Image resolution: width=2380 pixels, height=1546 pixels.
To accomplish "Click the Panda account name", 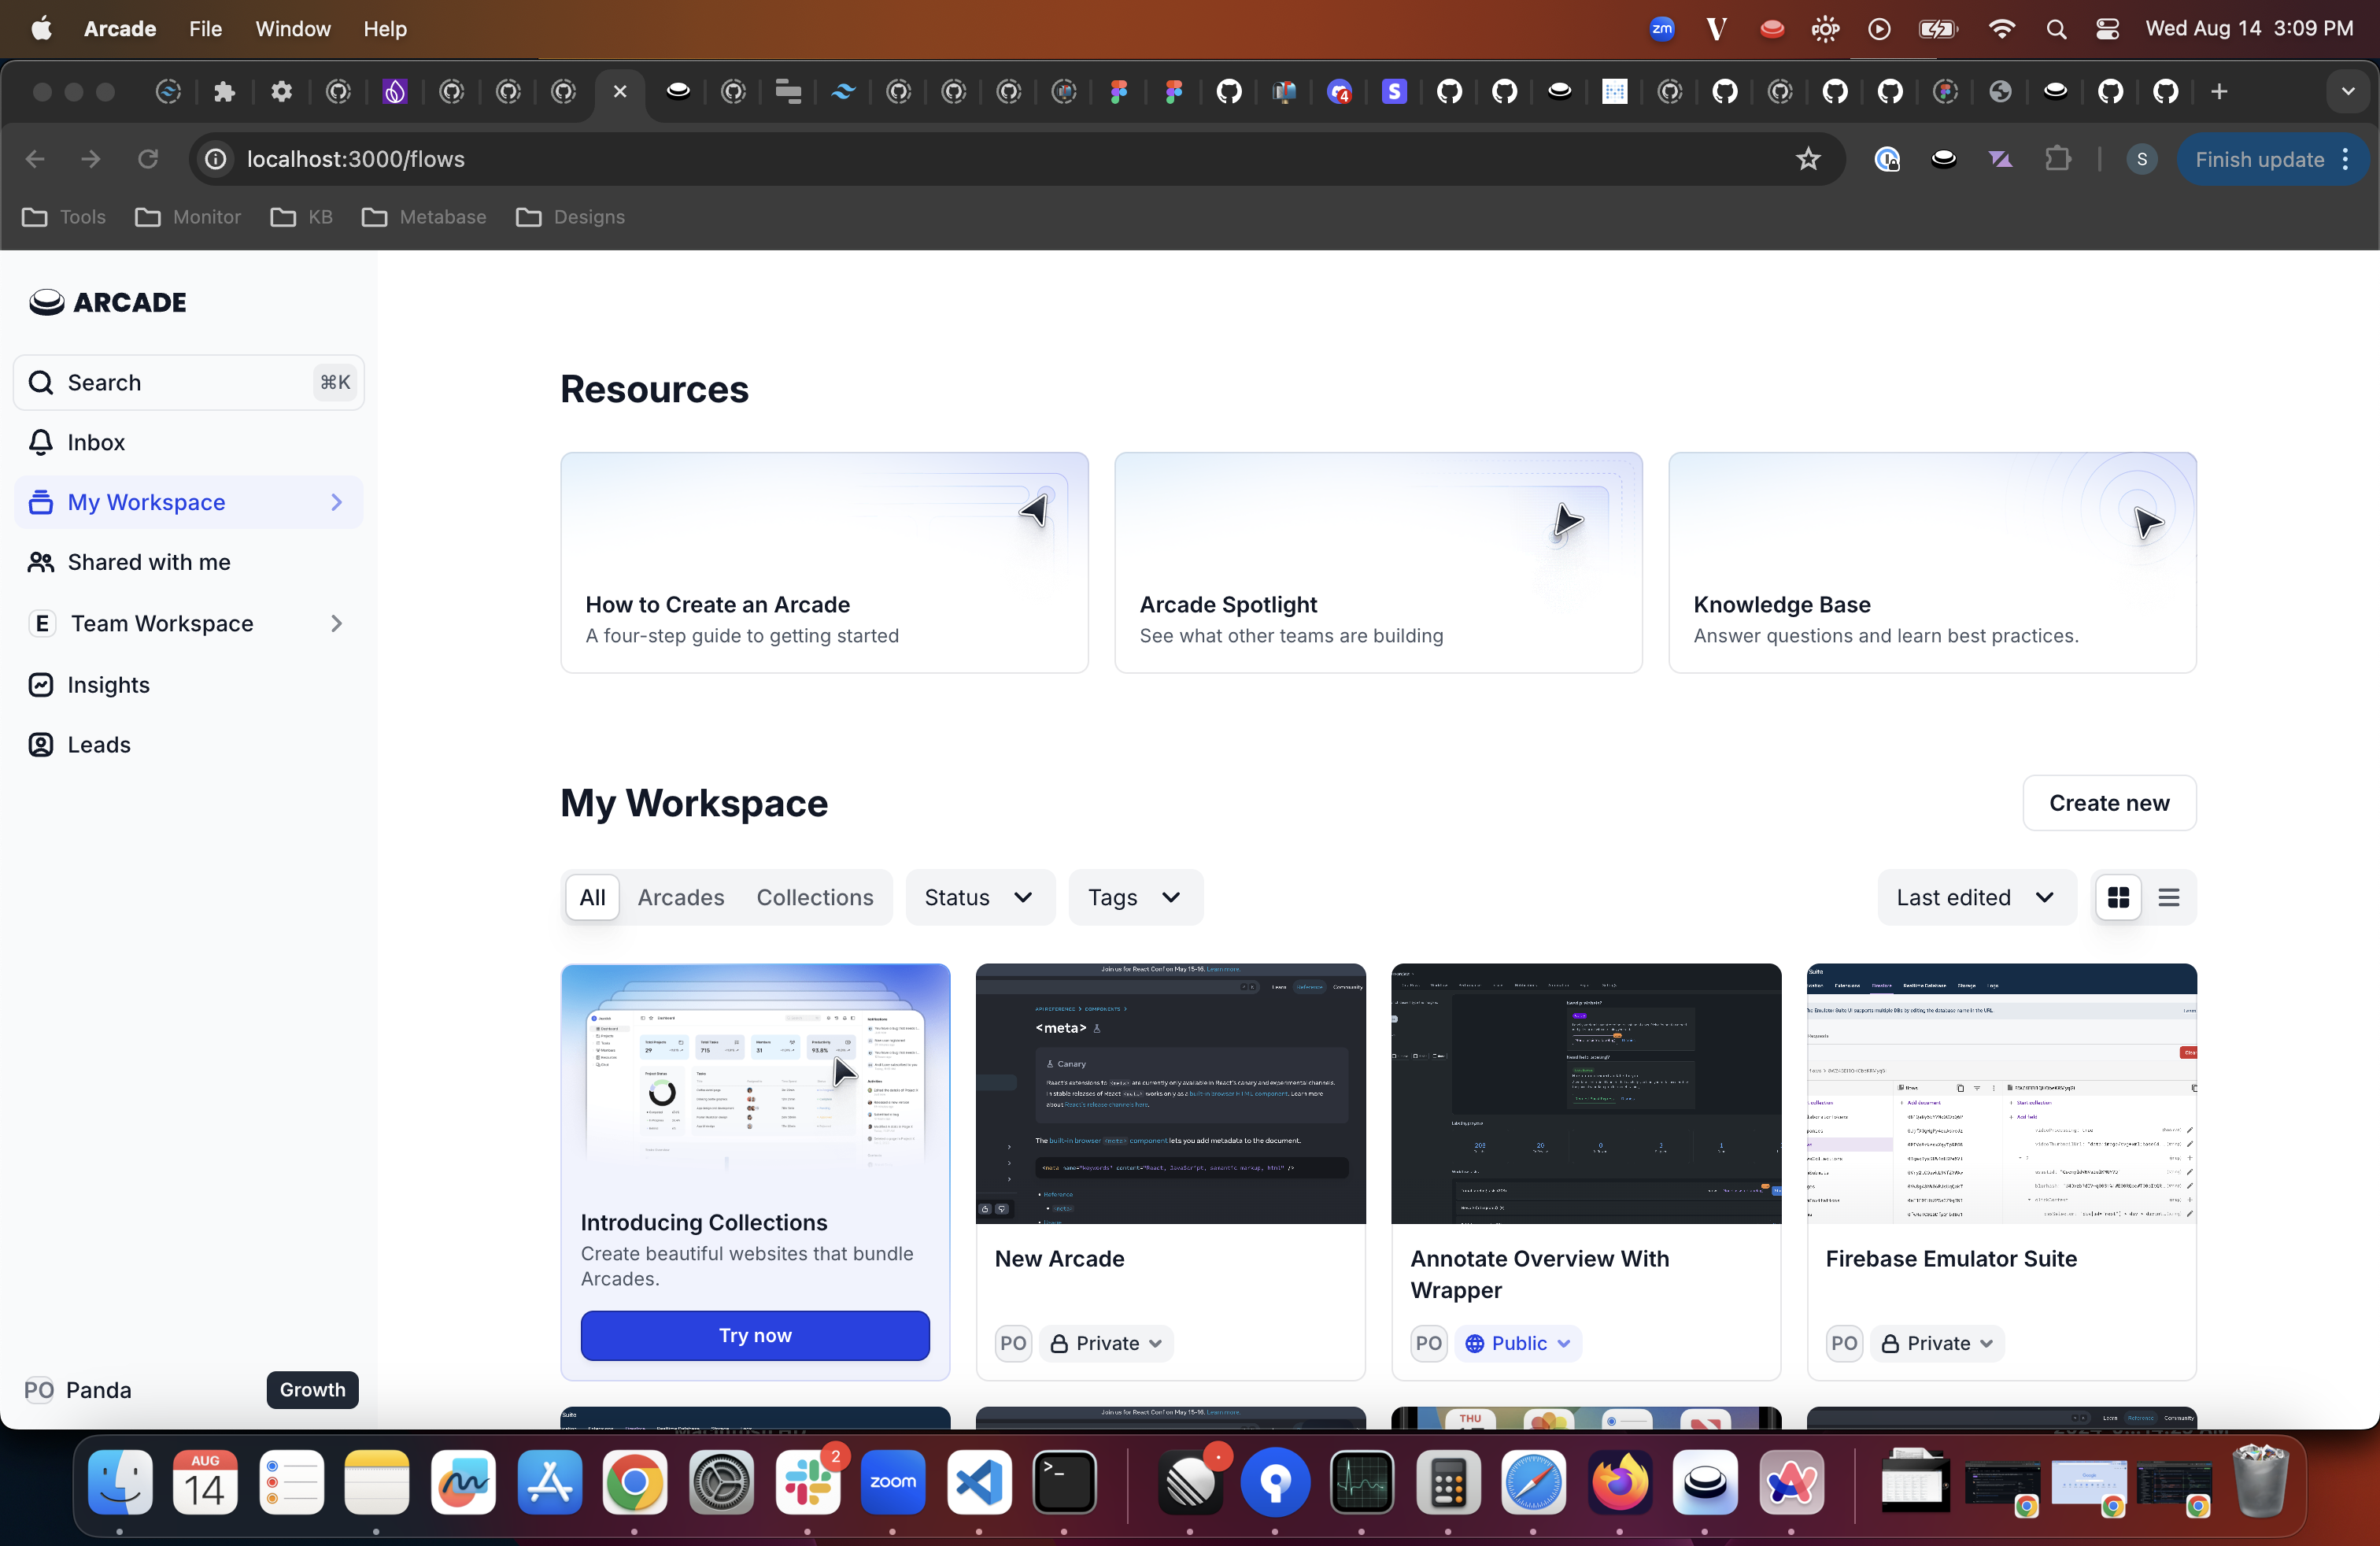I will pos(99,1390).
